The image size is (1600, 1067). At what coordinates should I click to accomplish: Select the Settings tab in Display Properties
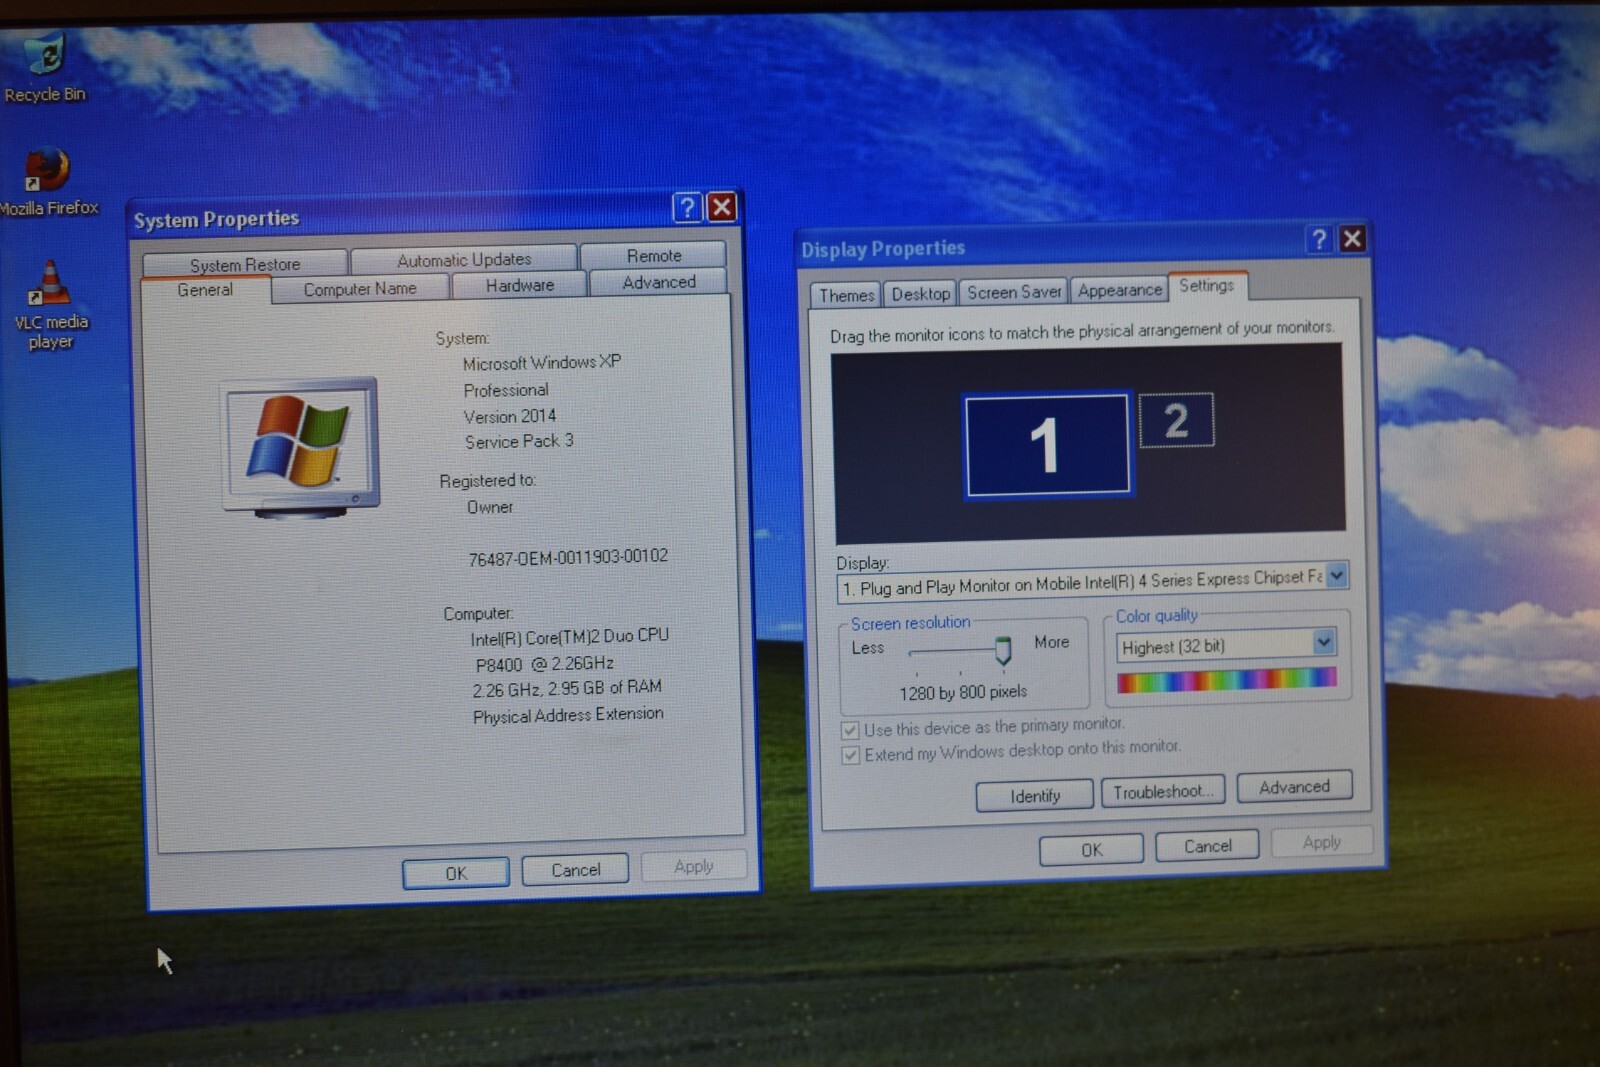[1207, 286]
